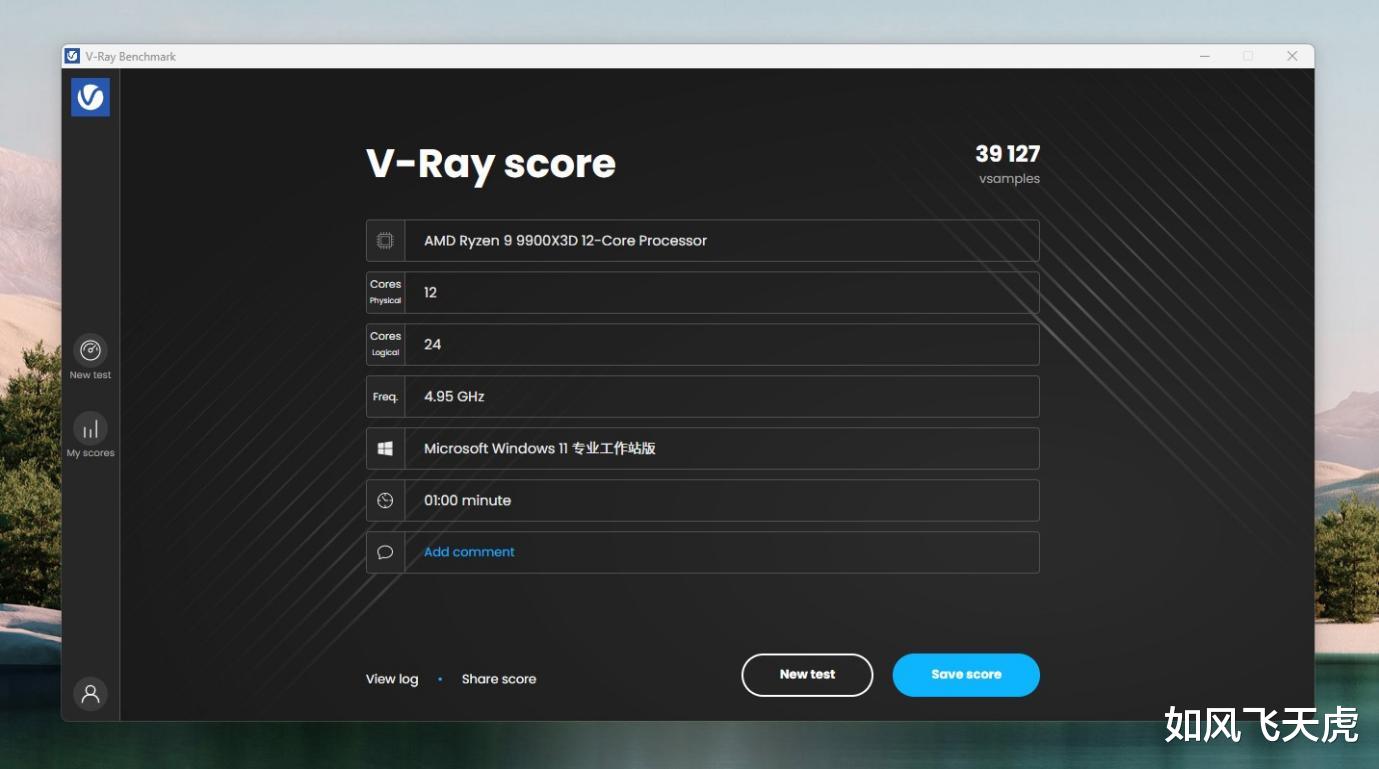
Task: Click the V-Ray Benchmark title bar app icon
Action: click(72, 56)
